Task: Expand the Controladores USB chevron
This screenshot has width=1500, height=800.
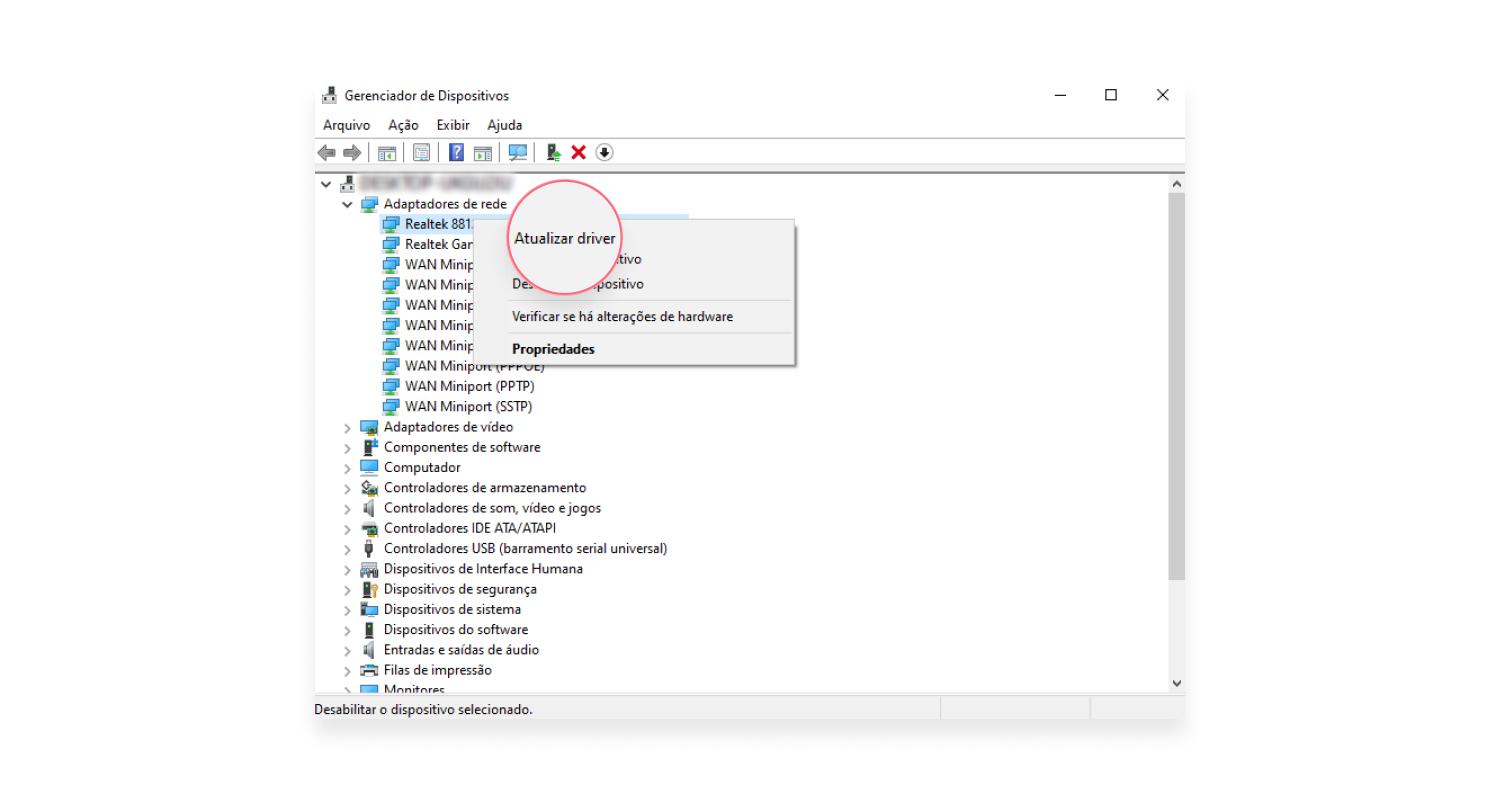Action: tap(348, 549)
